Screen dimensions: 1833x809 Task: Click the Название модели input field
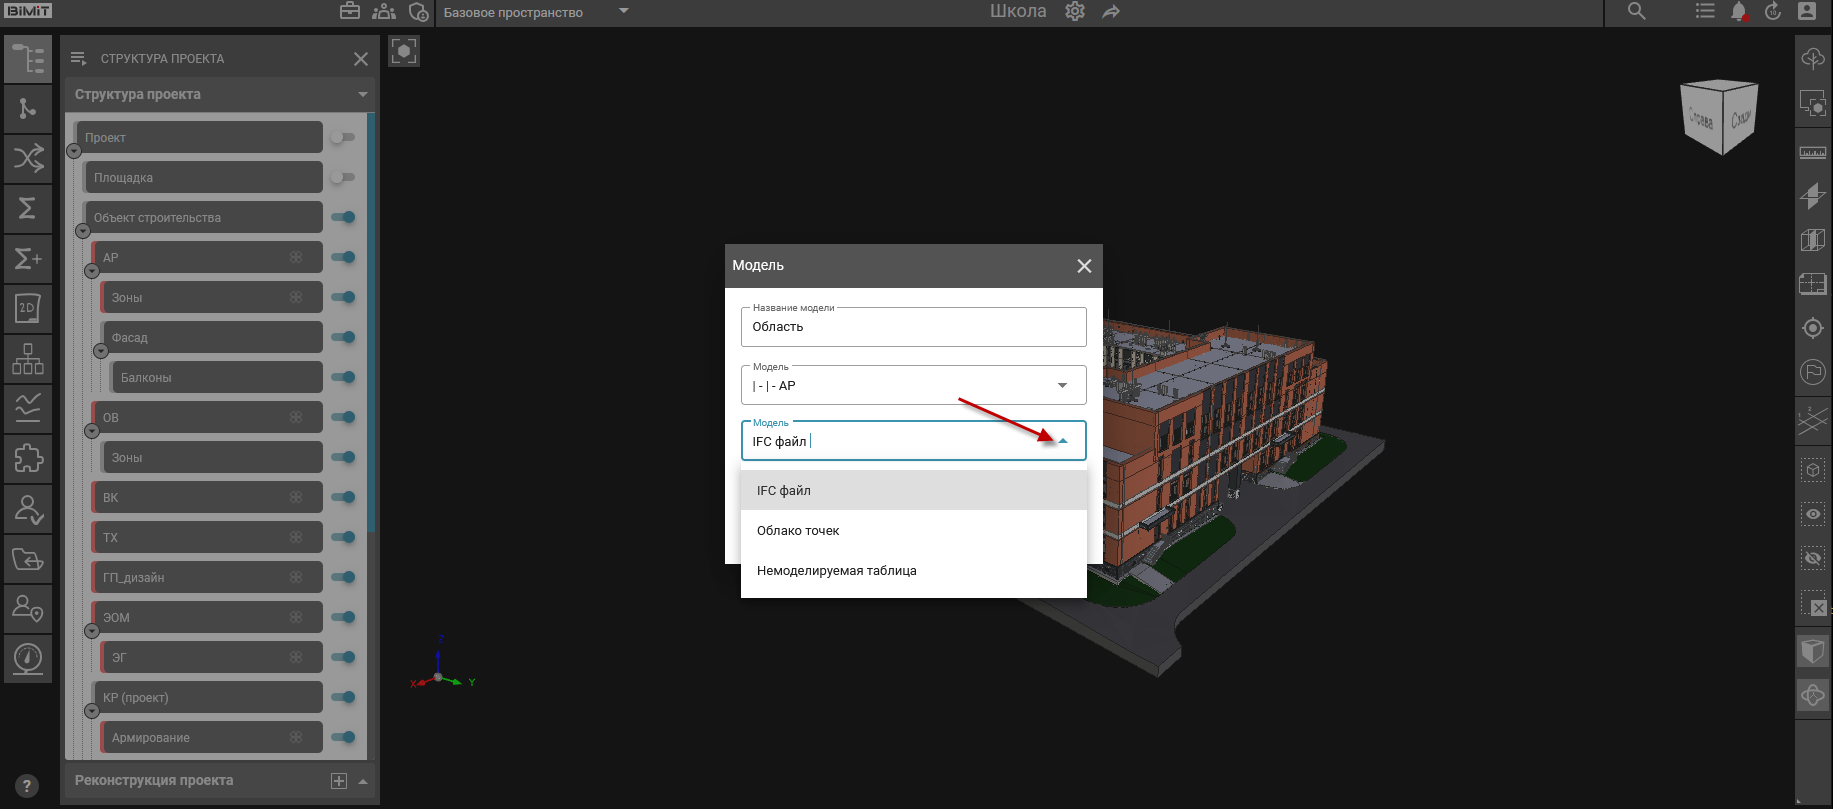(x=912, y=327)
